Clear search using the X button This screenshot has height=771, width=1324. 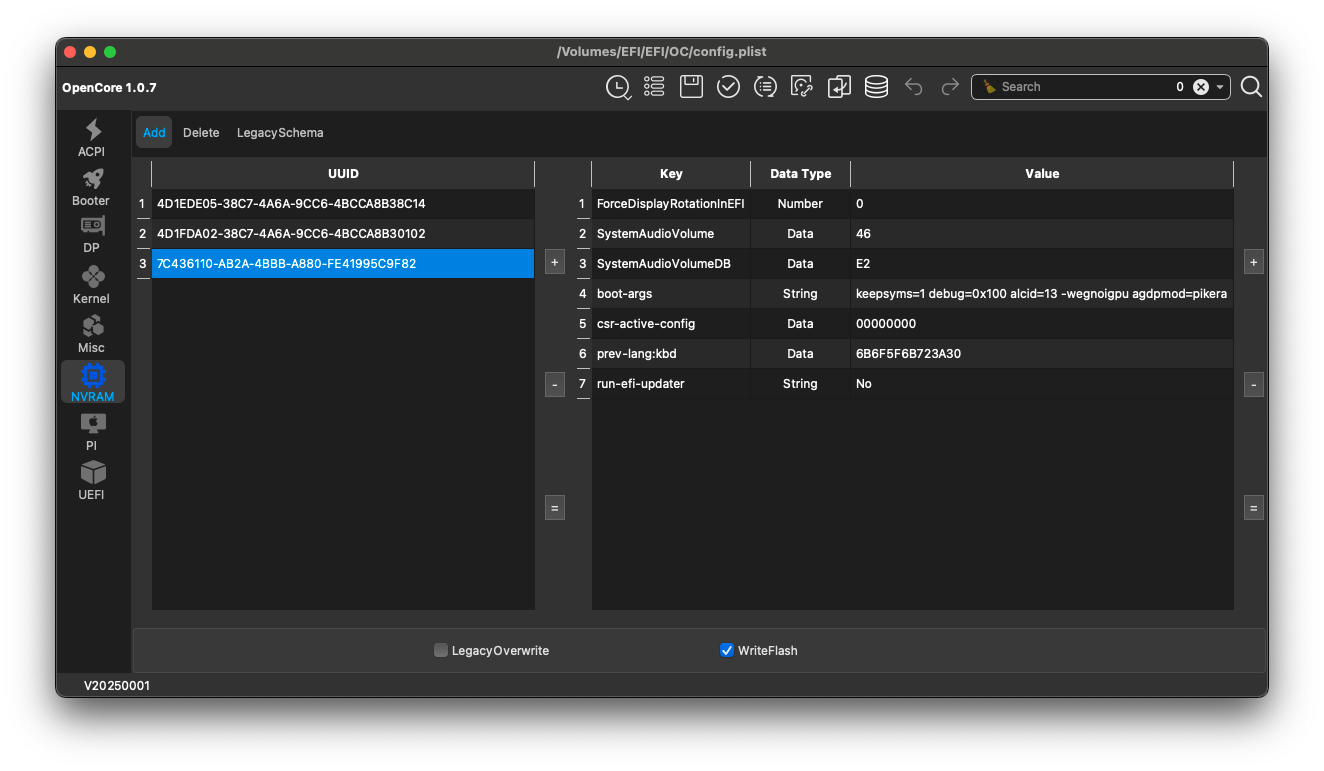pyautogui.click(x=1201, y=87)
